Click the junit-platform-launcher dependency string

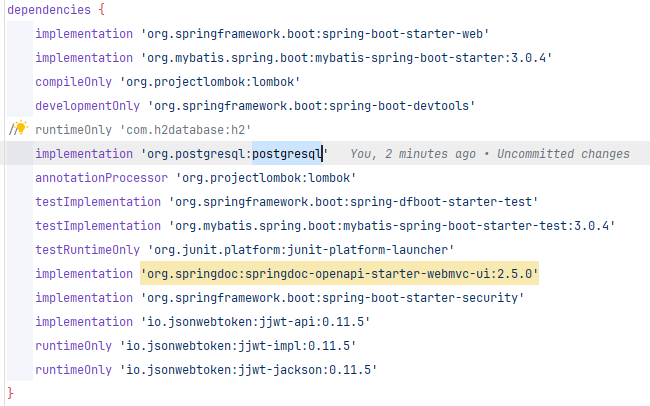[x=301, y=250]
